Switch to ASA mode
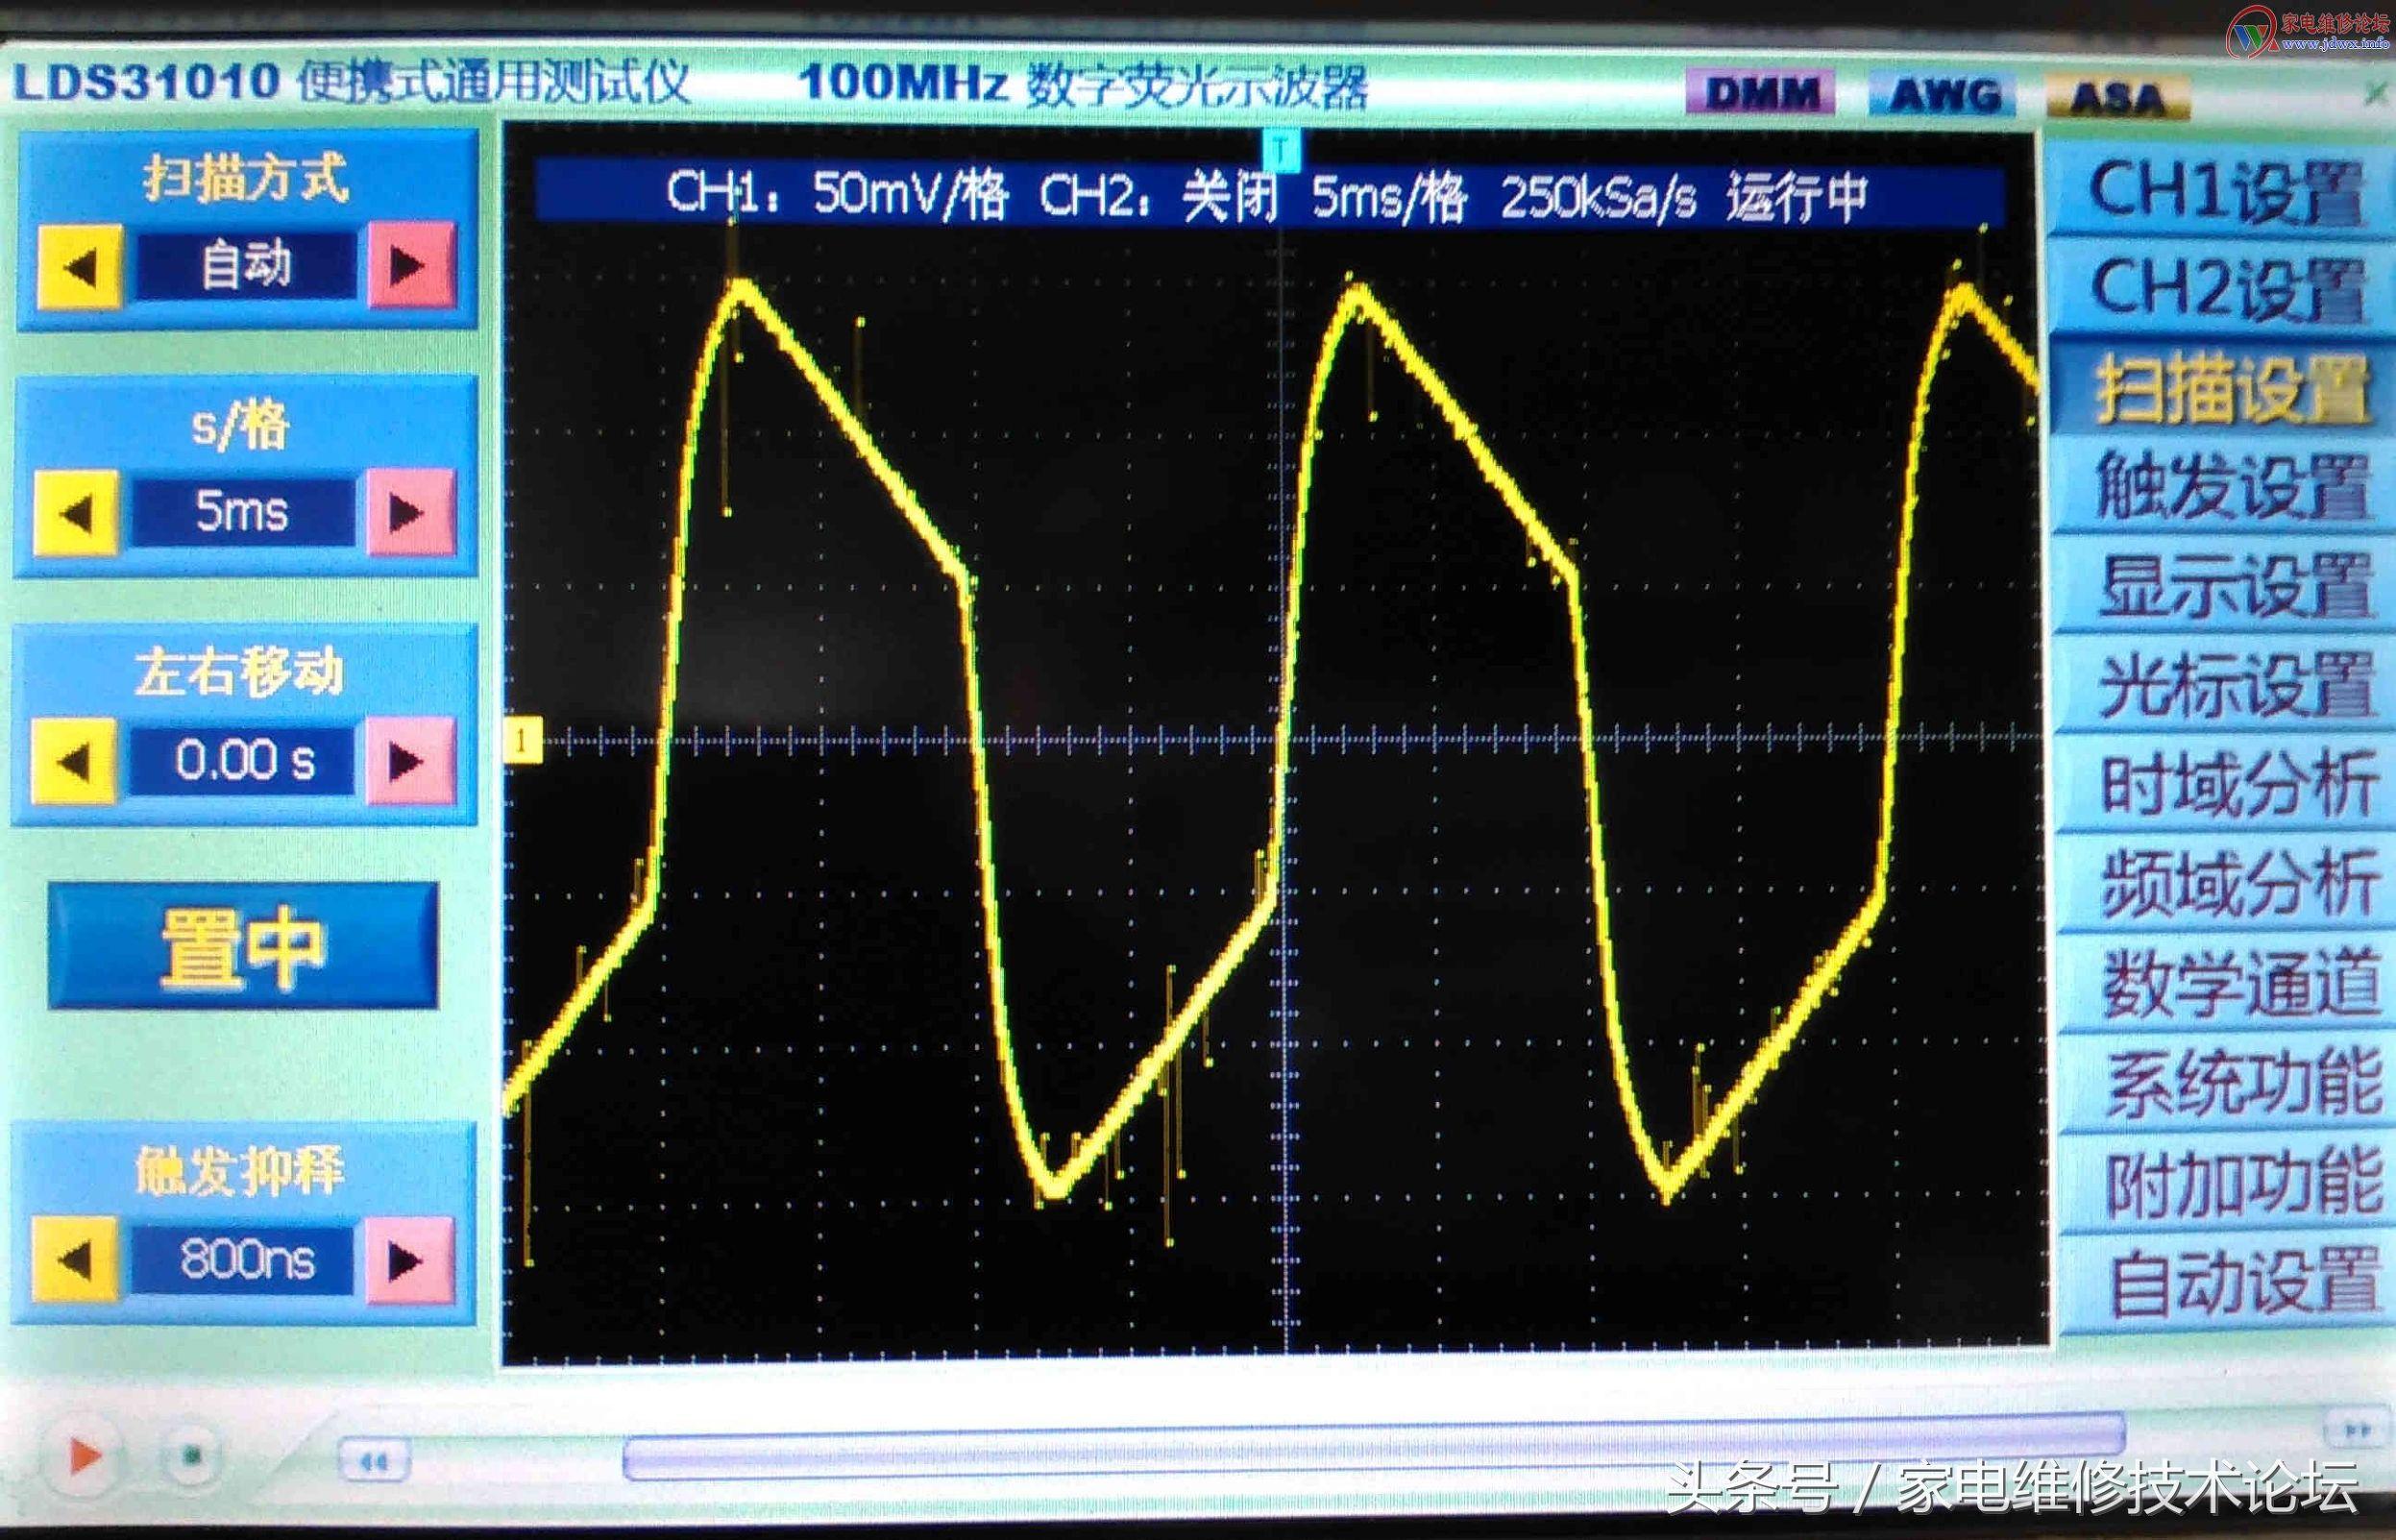 [2118, 98]
